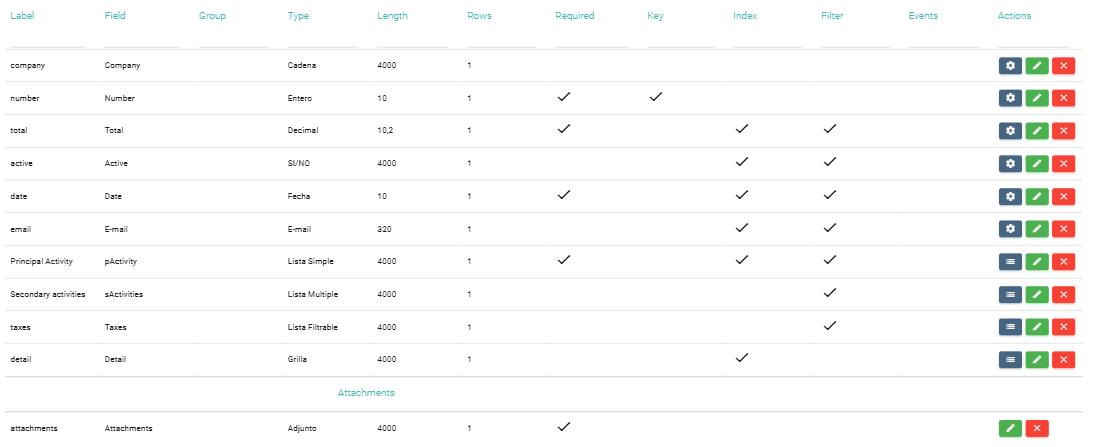This screenshot has width=1100, height=447.
Task: Toggle Filter checkmark for active row
Action: [830, 162]
